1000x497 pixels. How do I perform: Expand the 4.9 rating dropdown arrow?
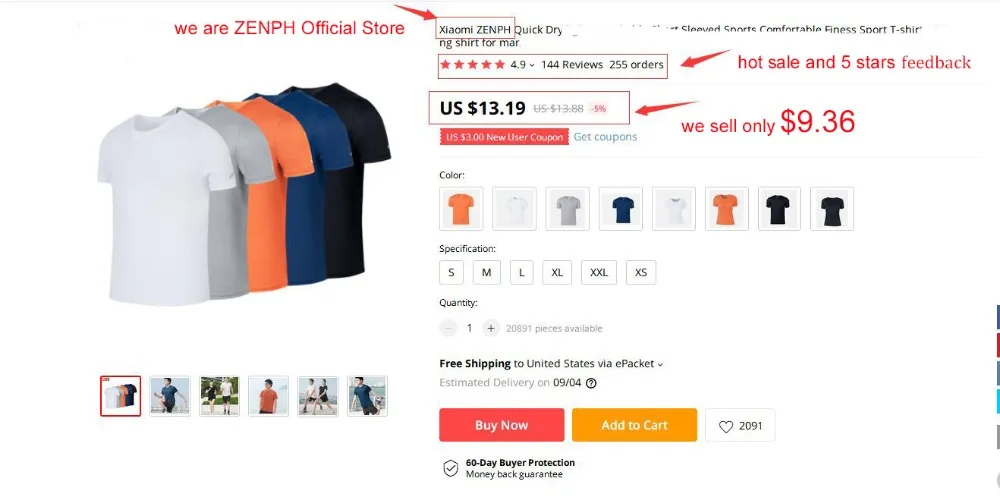tap(532, 65)
